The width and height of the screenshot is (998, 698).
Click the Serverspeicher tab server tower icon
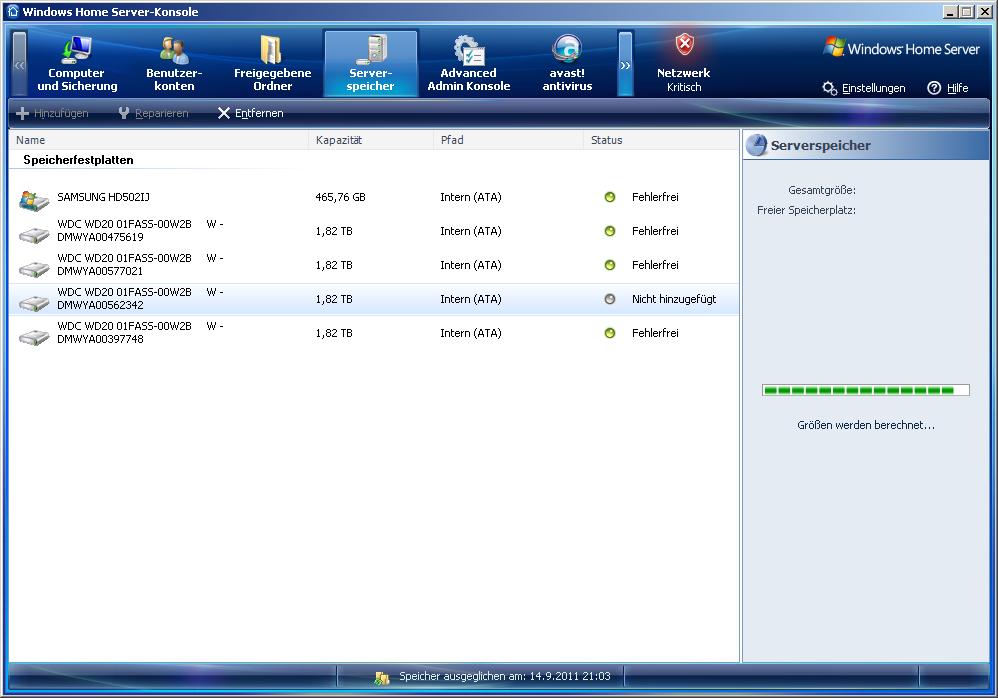[x=372, y=50]
